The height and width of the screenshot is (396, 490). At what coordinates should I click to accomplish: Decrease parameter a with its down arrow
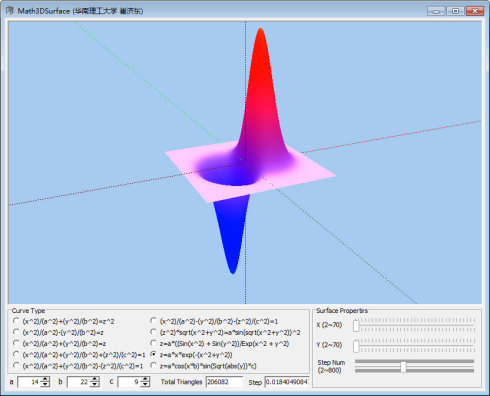45,384
